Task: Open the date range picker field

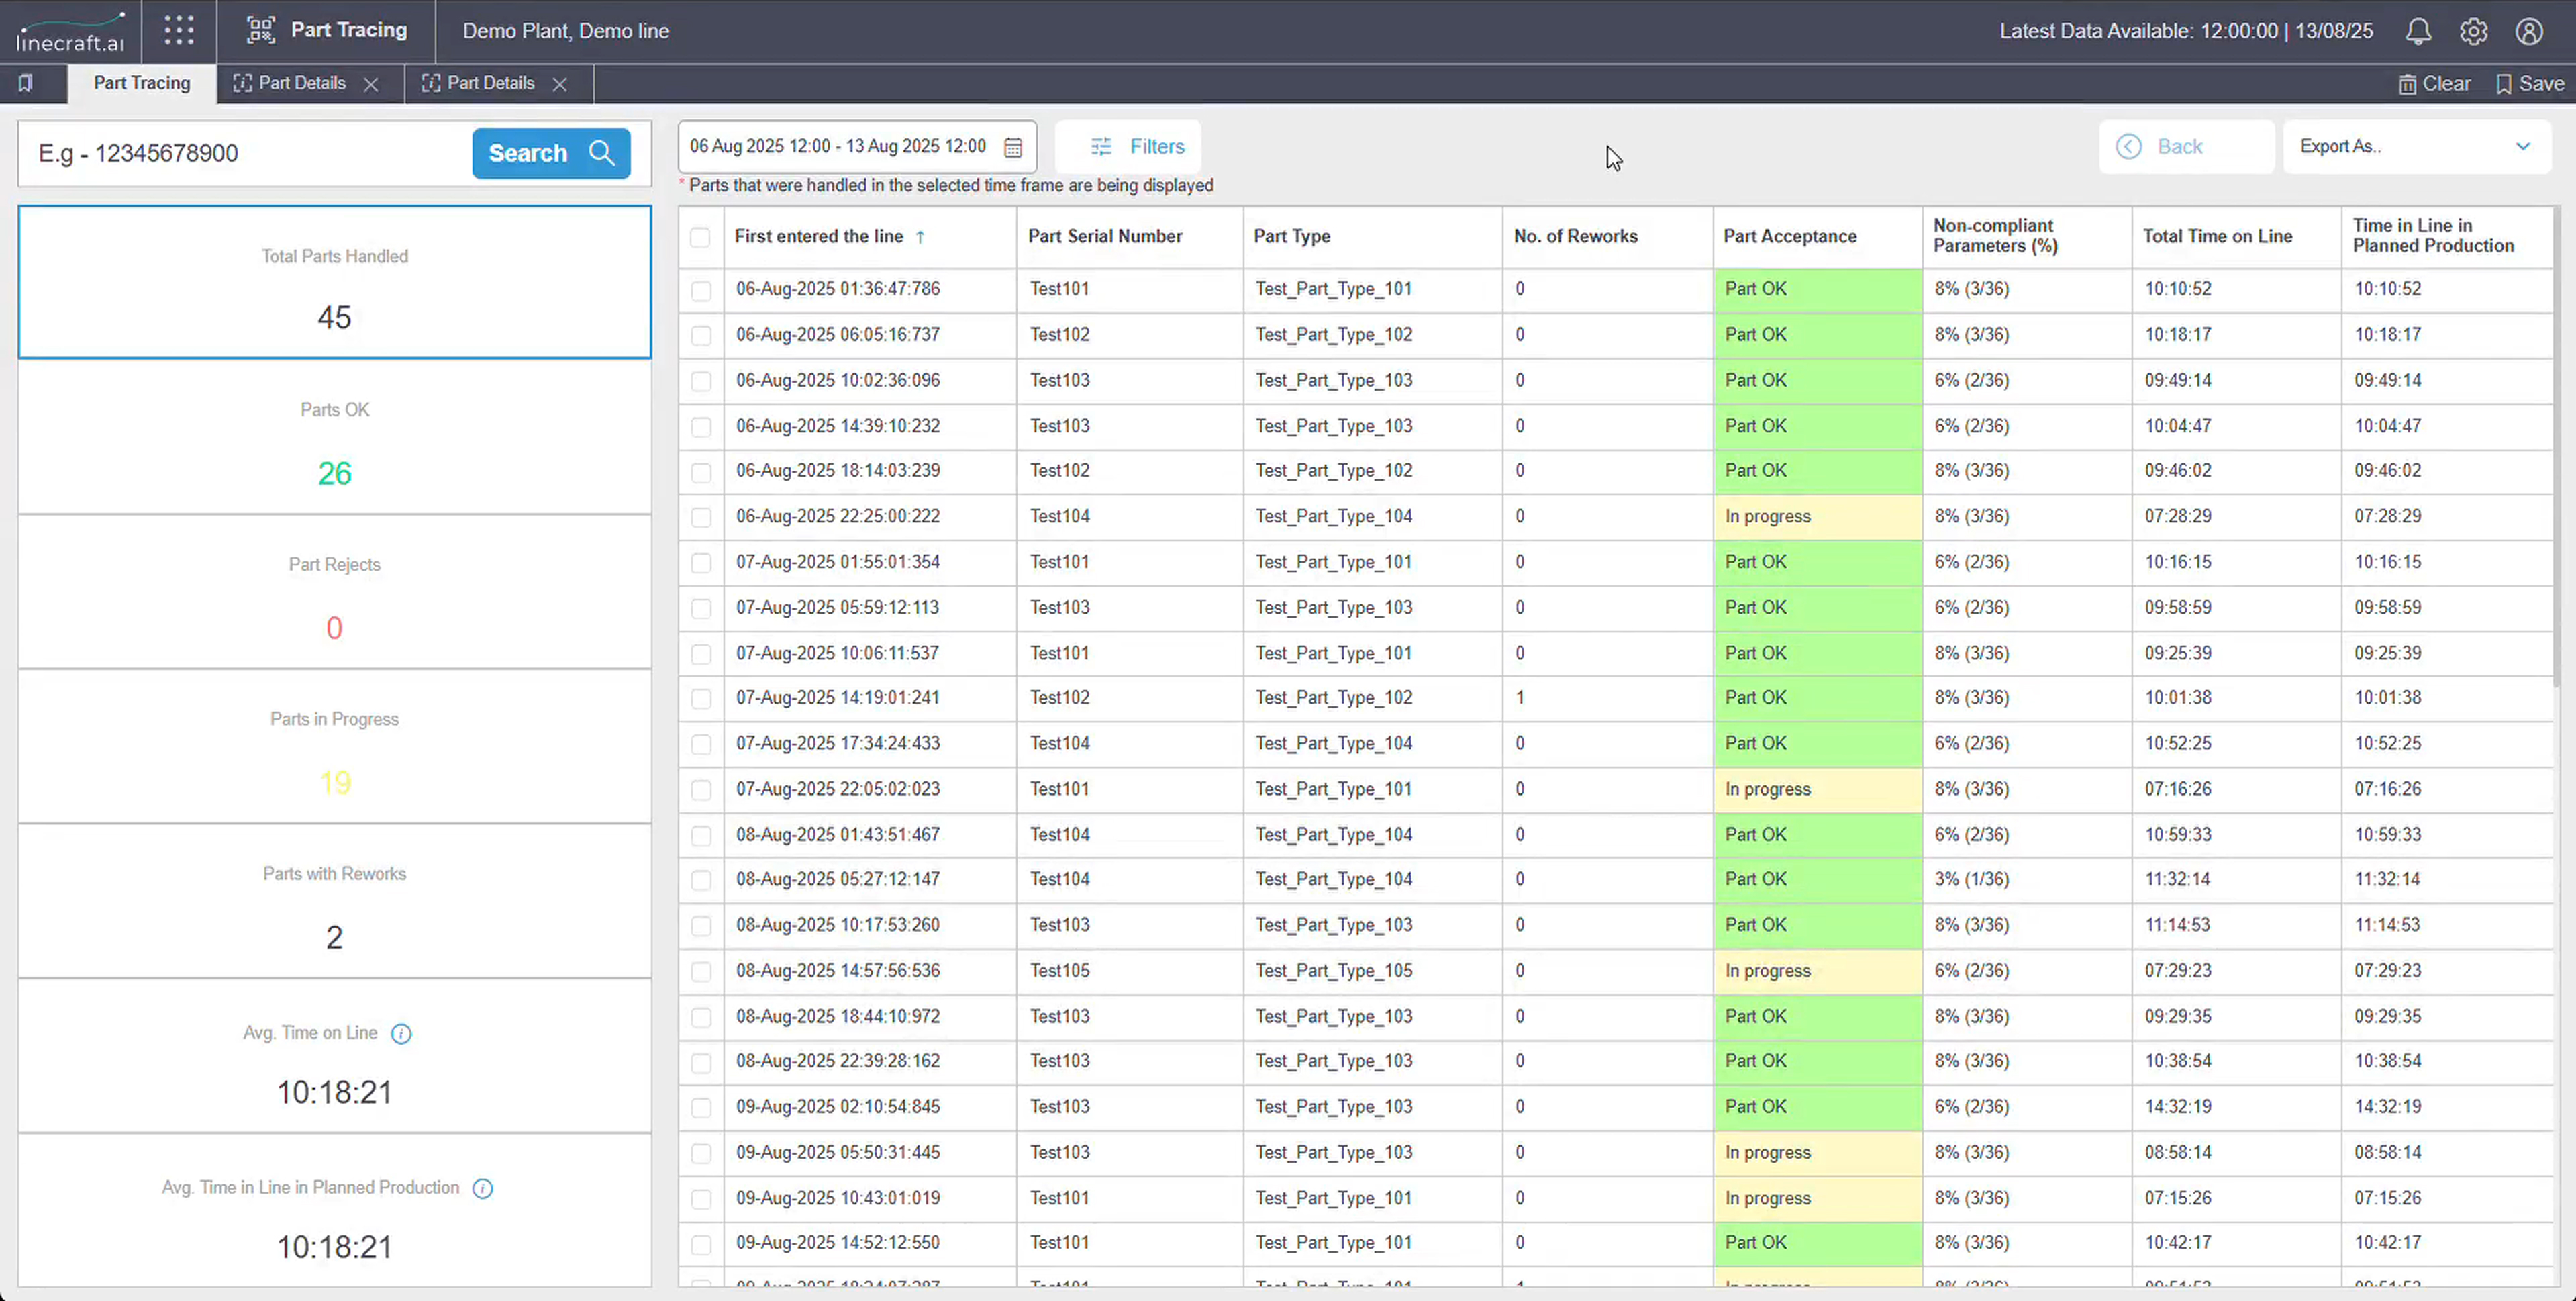Action: pyautogui.click(x=857, y=147)
